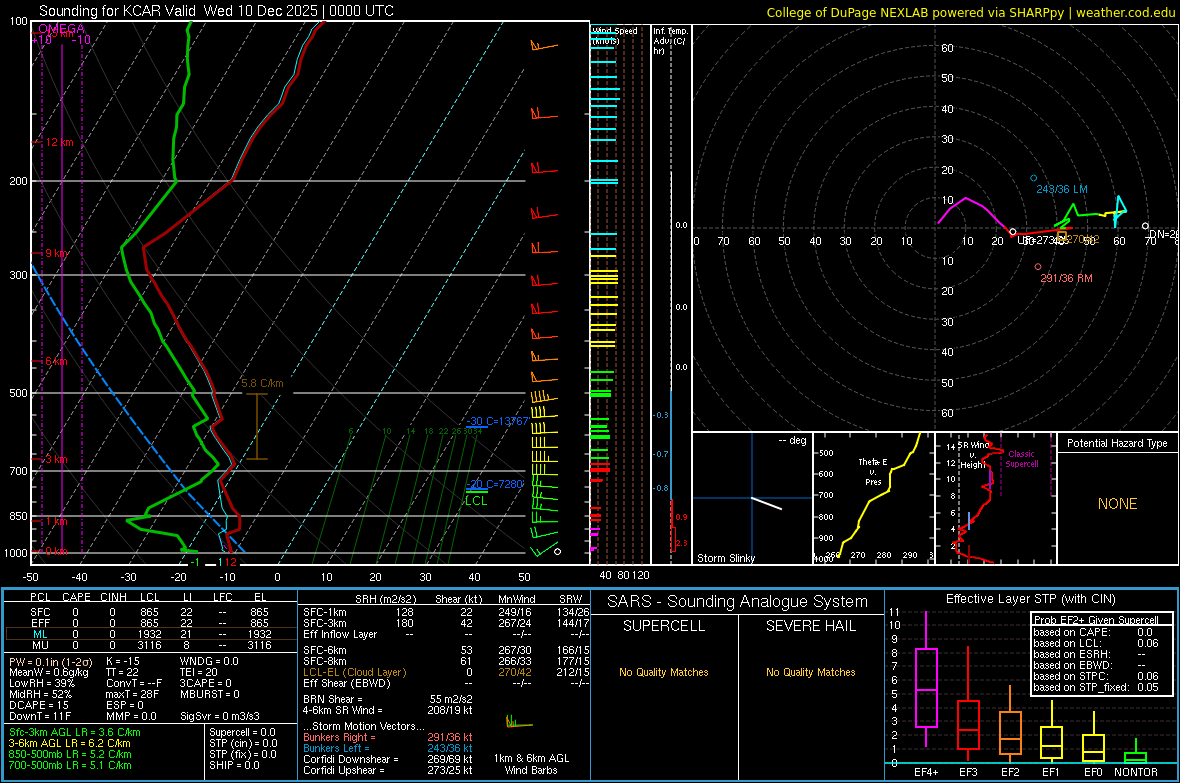Click the Wind Speed (knots) panel header
The image size is (1180, 783).
click(x=615, y=35)
